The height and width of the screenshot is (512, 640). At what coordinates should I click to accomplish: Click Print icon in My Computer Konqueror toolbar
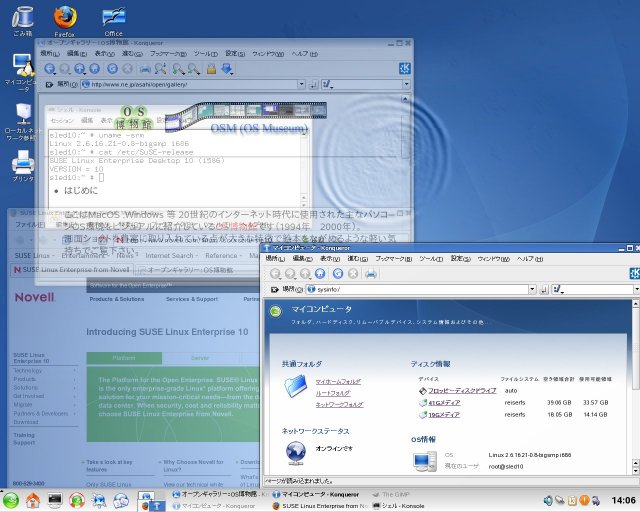[x=371, y=274]
